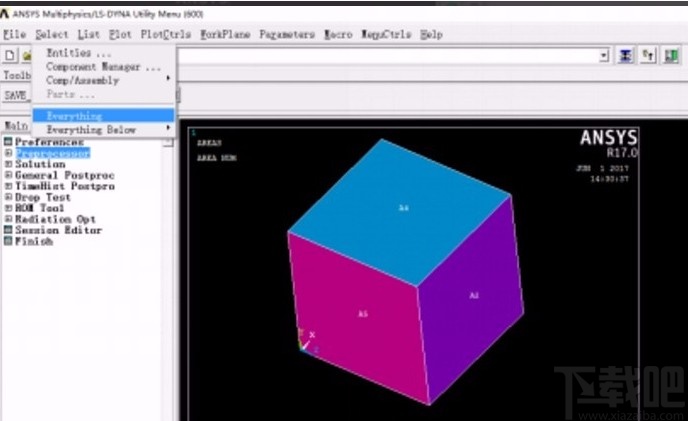The width and height of the screenshot is (688, 421).
Task: Open the Help menu
Action: click(431, 34)
